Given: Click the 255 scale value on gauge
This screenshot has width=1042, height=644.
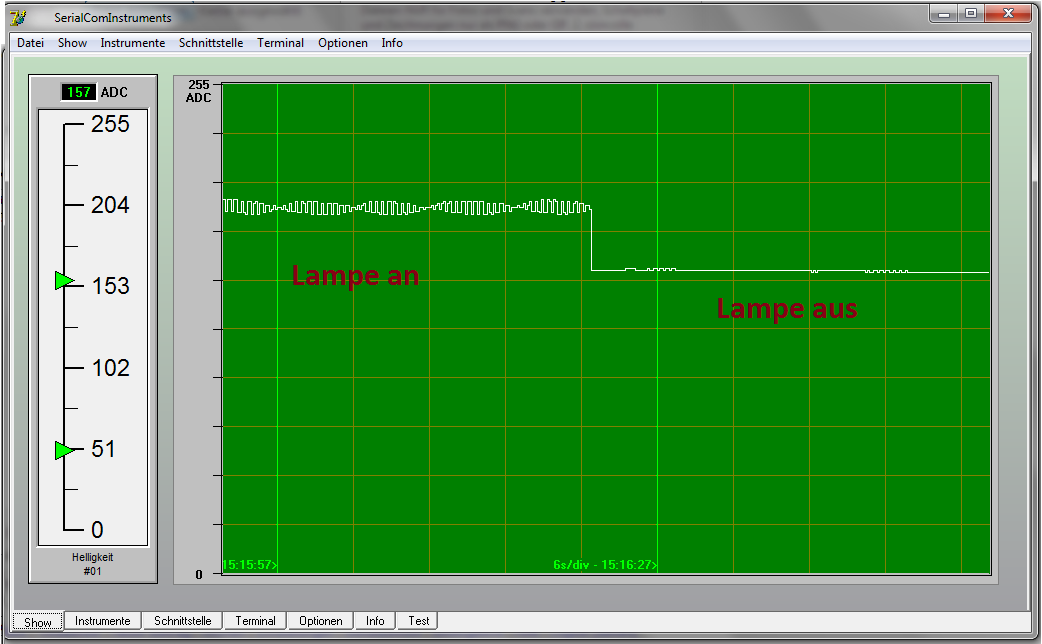Looking at the screenshot, I should coord(110,124).
